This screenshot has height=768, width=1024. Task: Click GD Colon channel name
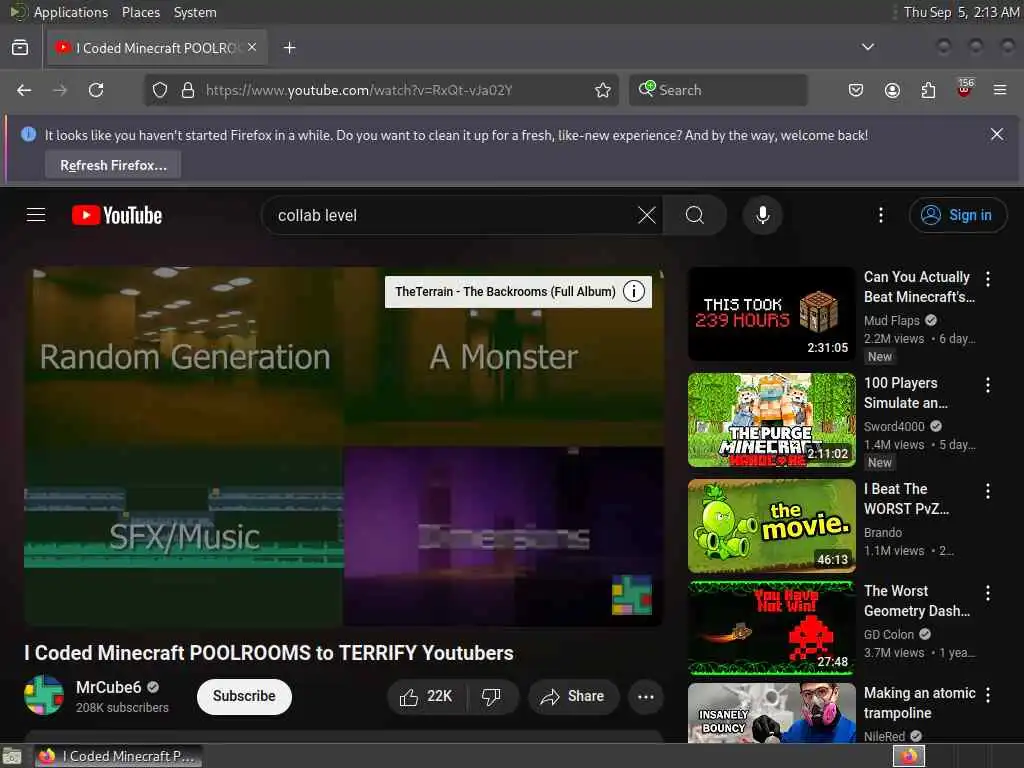(x=889, y=634)
